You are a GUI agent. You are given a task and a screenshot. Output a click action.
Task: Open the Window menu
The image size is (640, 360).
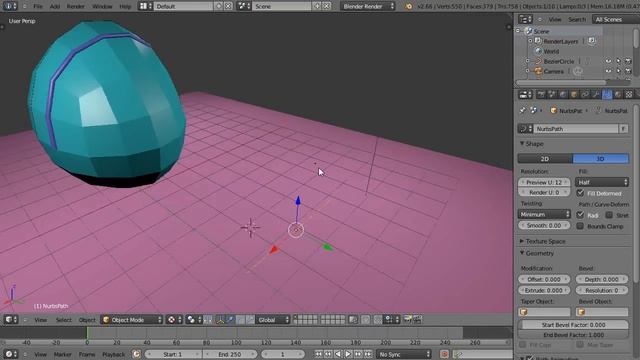click(102, 6)
